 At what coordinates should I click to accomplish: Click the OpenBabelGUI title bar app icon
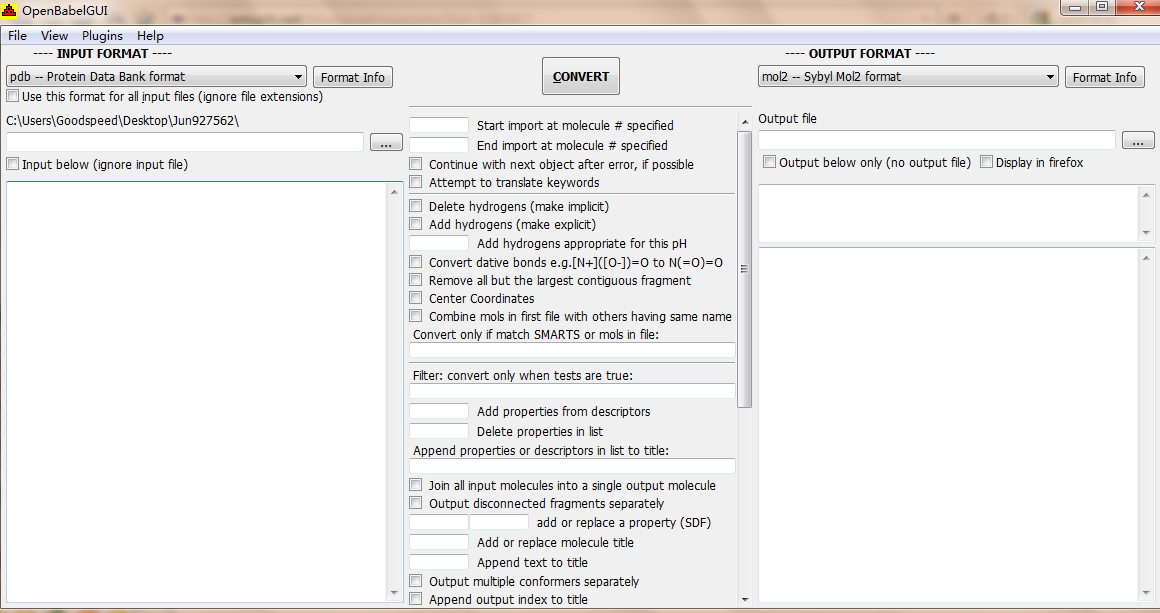tap(9, 10)
